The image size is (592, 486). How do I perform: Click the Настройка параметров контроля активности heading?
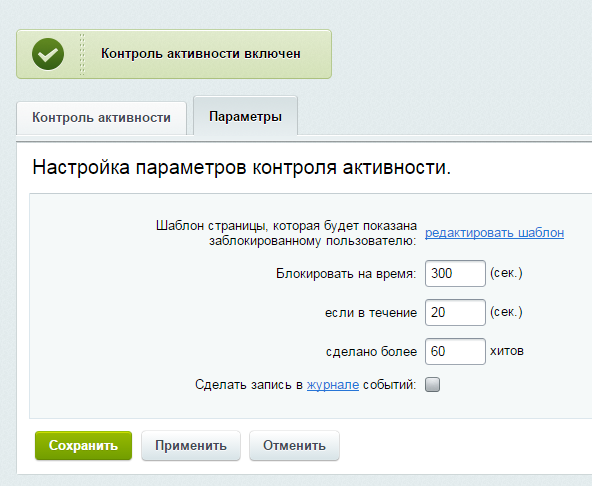point(242,167)
